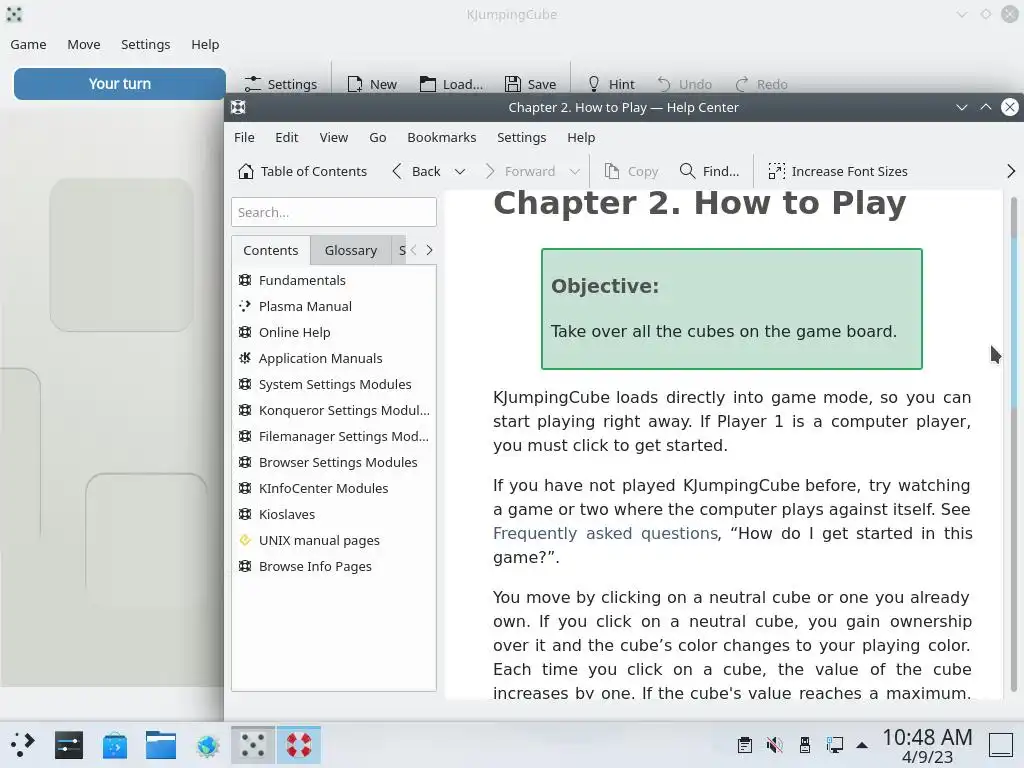
Task: Click the removable devices tray icon
Action: tap(805, 744)
